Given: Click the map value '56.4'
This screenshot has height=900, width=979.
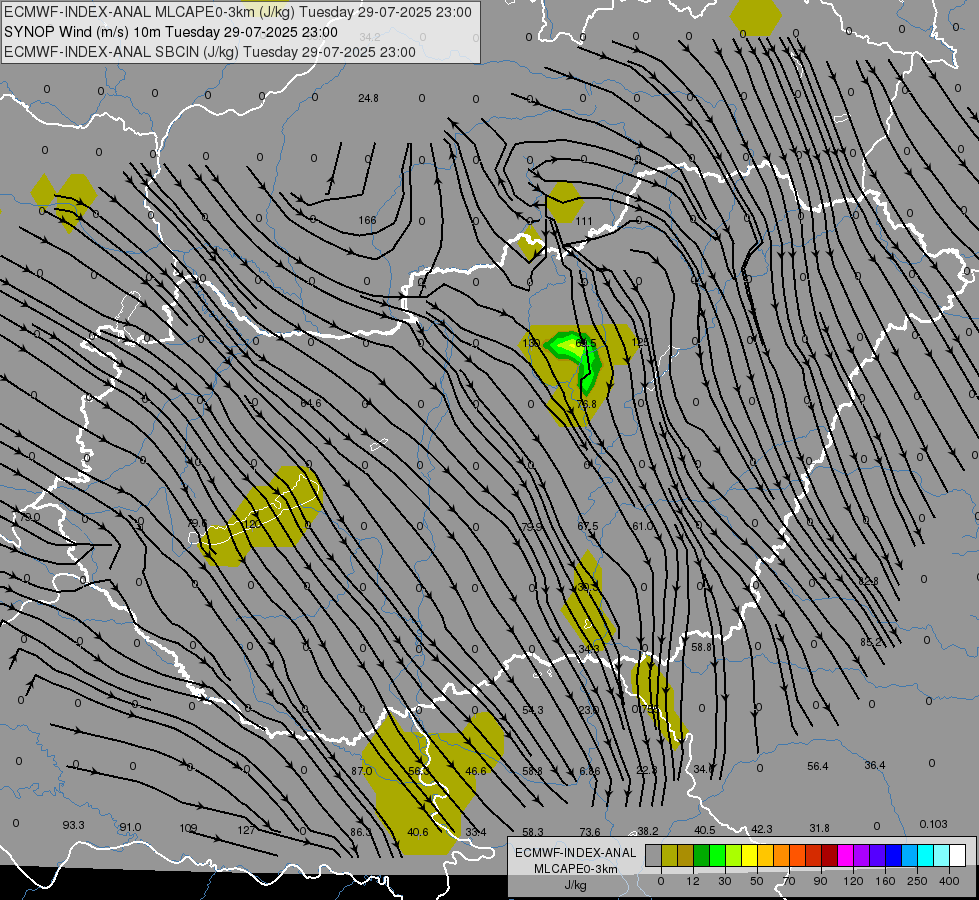Looking at the screenshot, I should [x=817, y=766].
